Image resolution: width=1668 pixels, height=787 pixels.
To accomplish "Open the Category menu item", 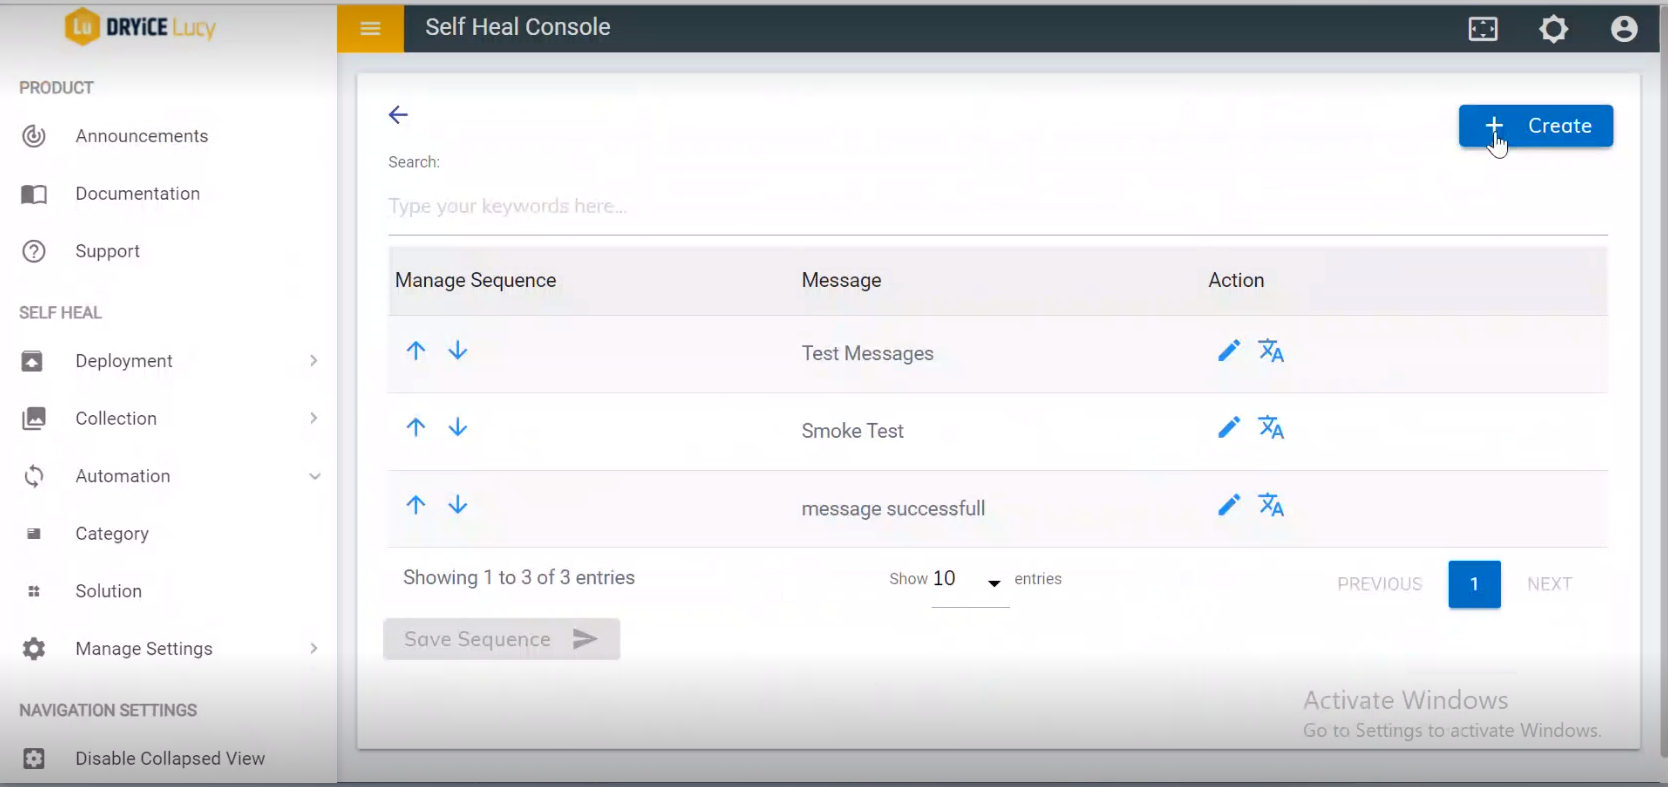I will click(112, 534).
